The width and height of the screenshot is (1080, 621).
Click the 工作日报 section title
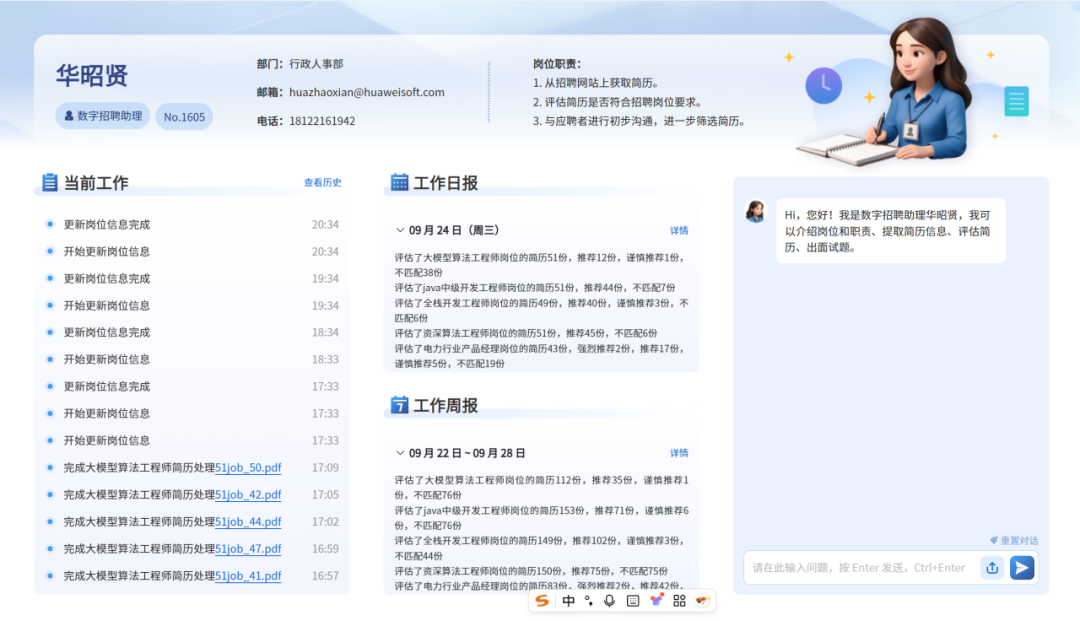(445, 182)
